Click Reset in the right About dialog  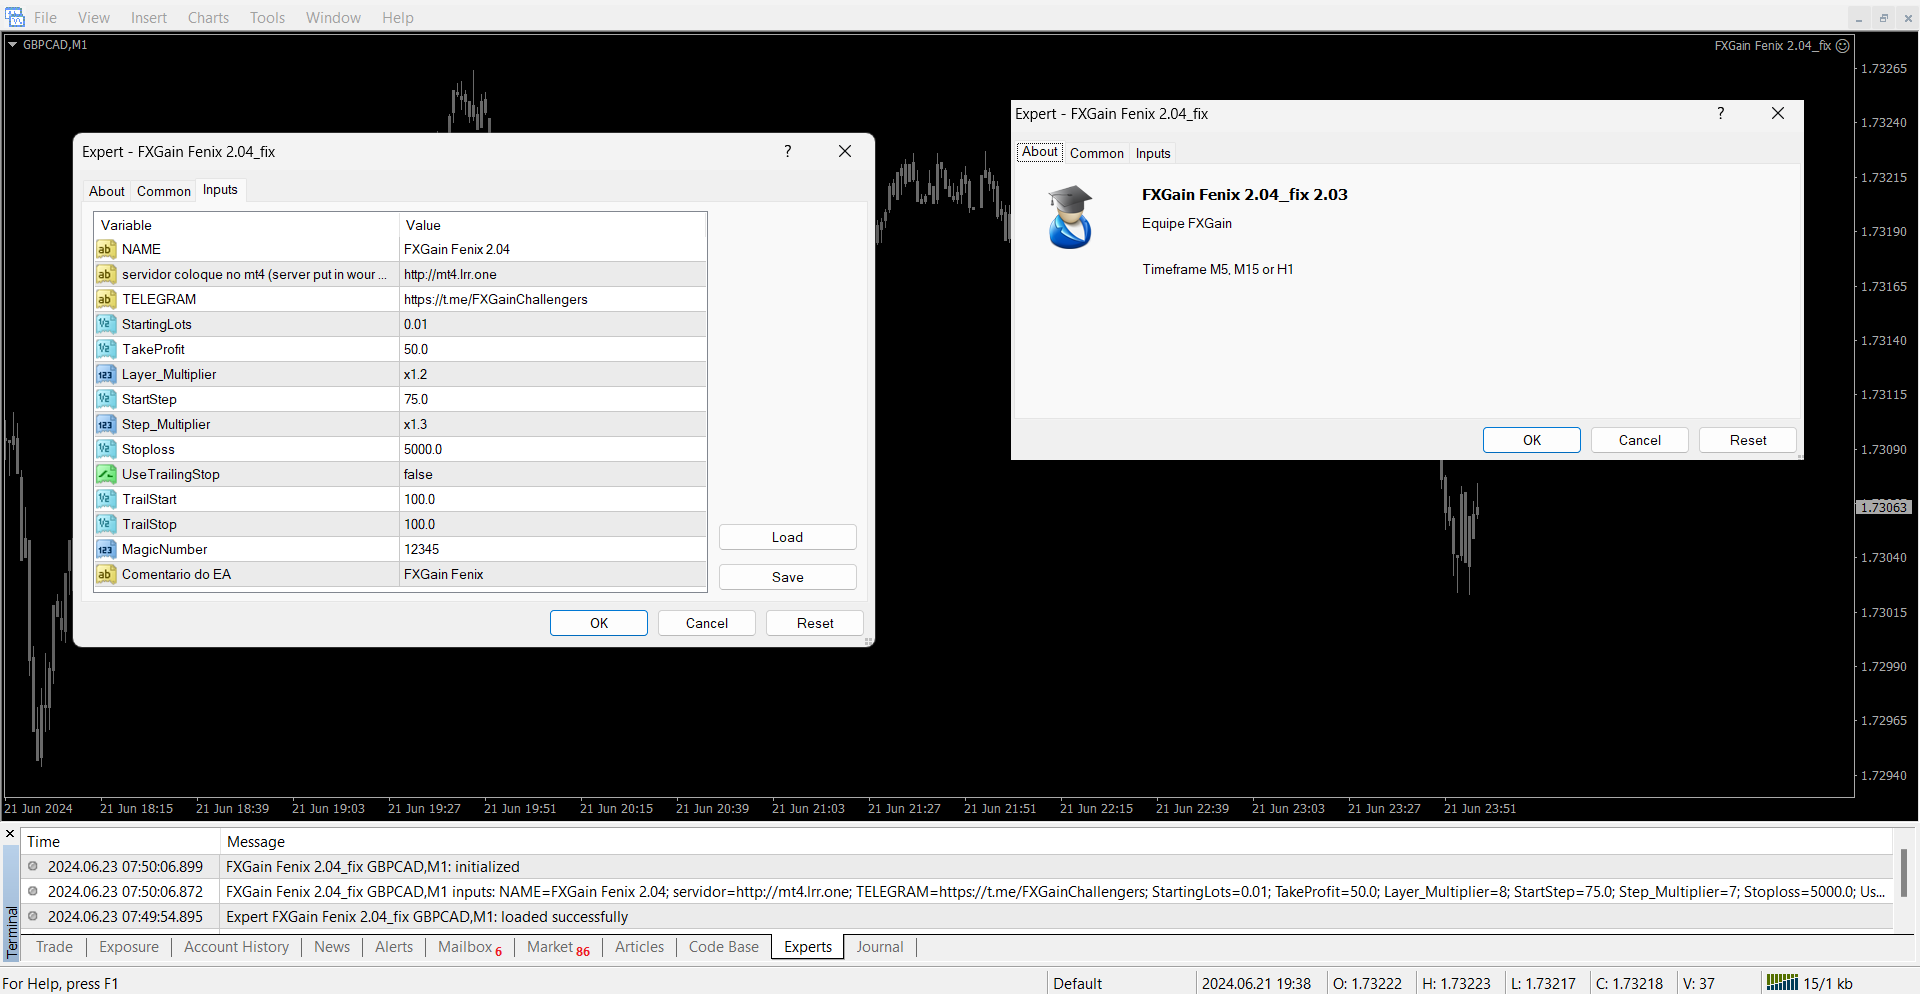pos(1748,440)
